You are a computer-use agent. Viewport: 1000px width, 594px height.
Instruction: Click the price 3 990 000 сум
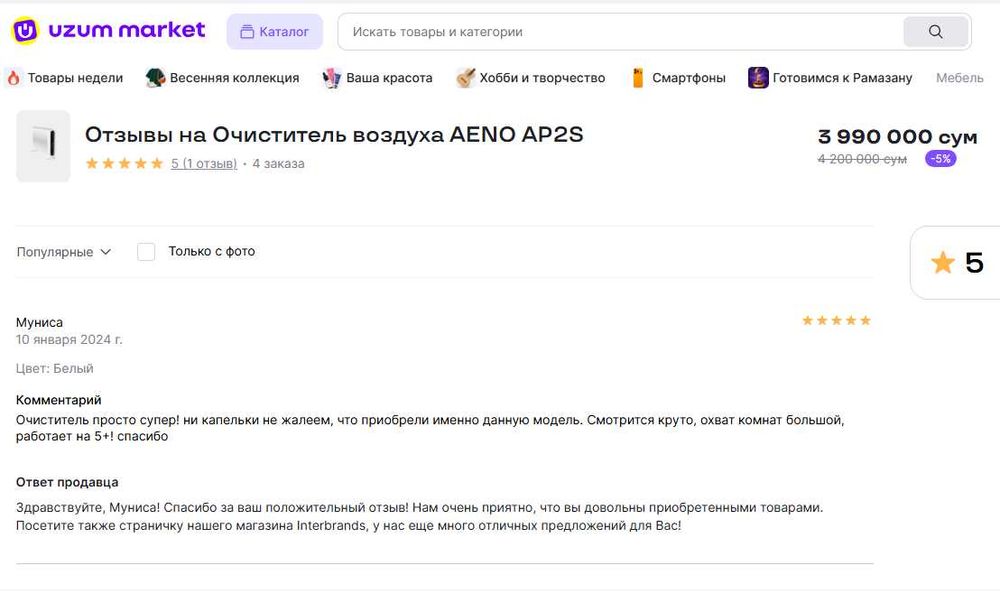click(897, 137)
